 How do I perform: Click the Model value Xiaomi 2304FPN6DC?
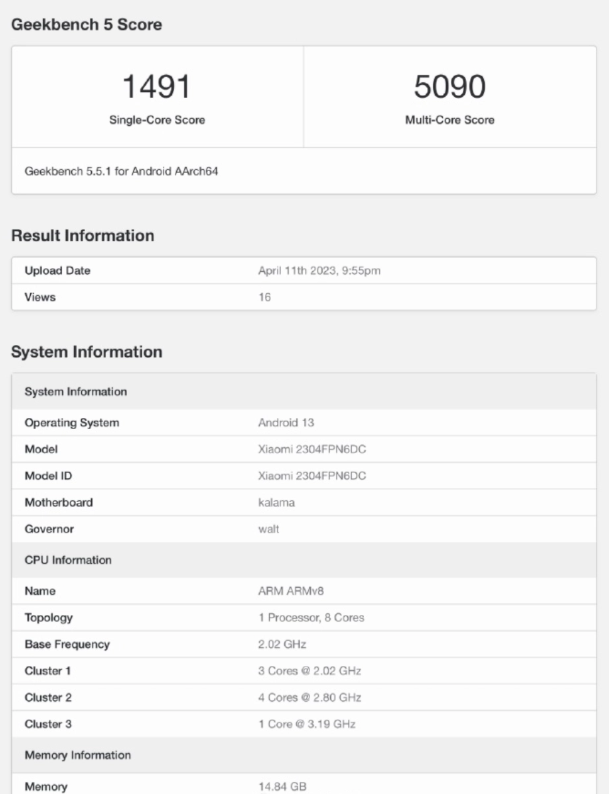(x=312, y=450)
